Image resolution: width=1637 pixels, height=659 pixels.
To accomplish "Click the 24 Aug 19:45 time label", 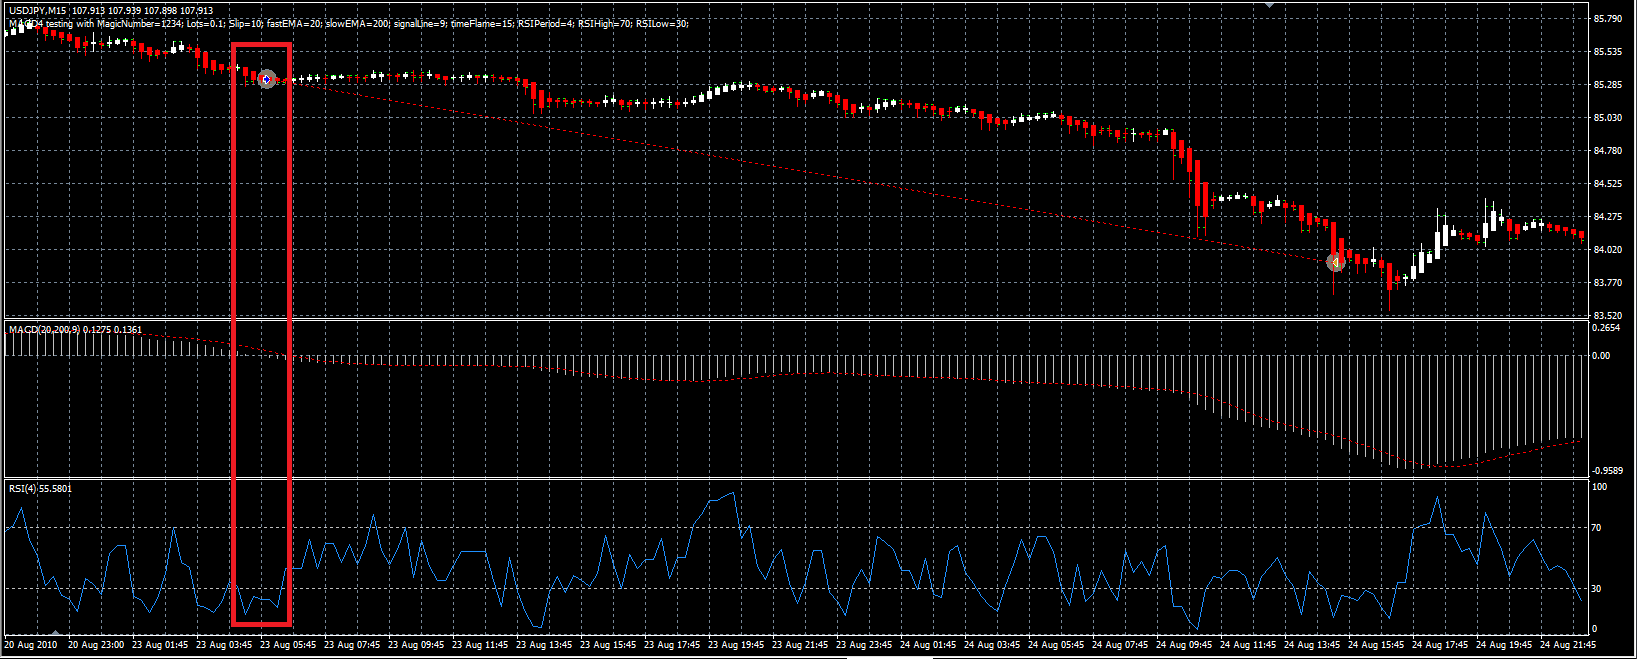I will [x=1504, y=645].
